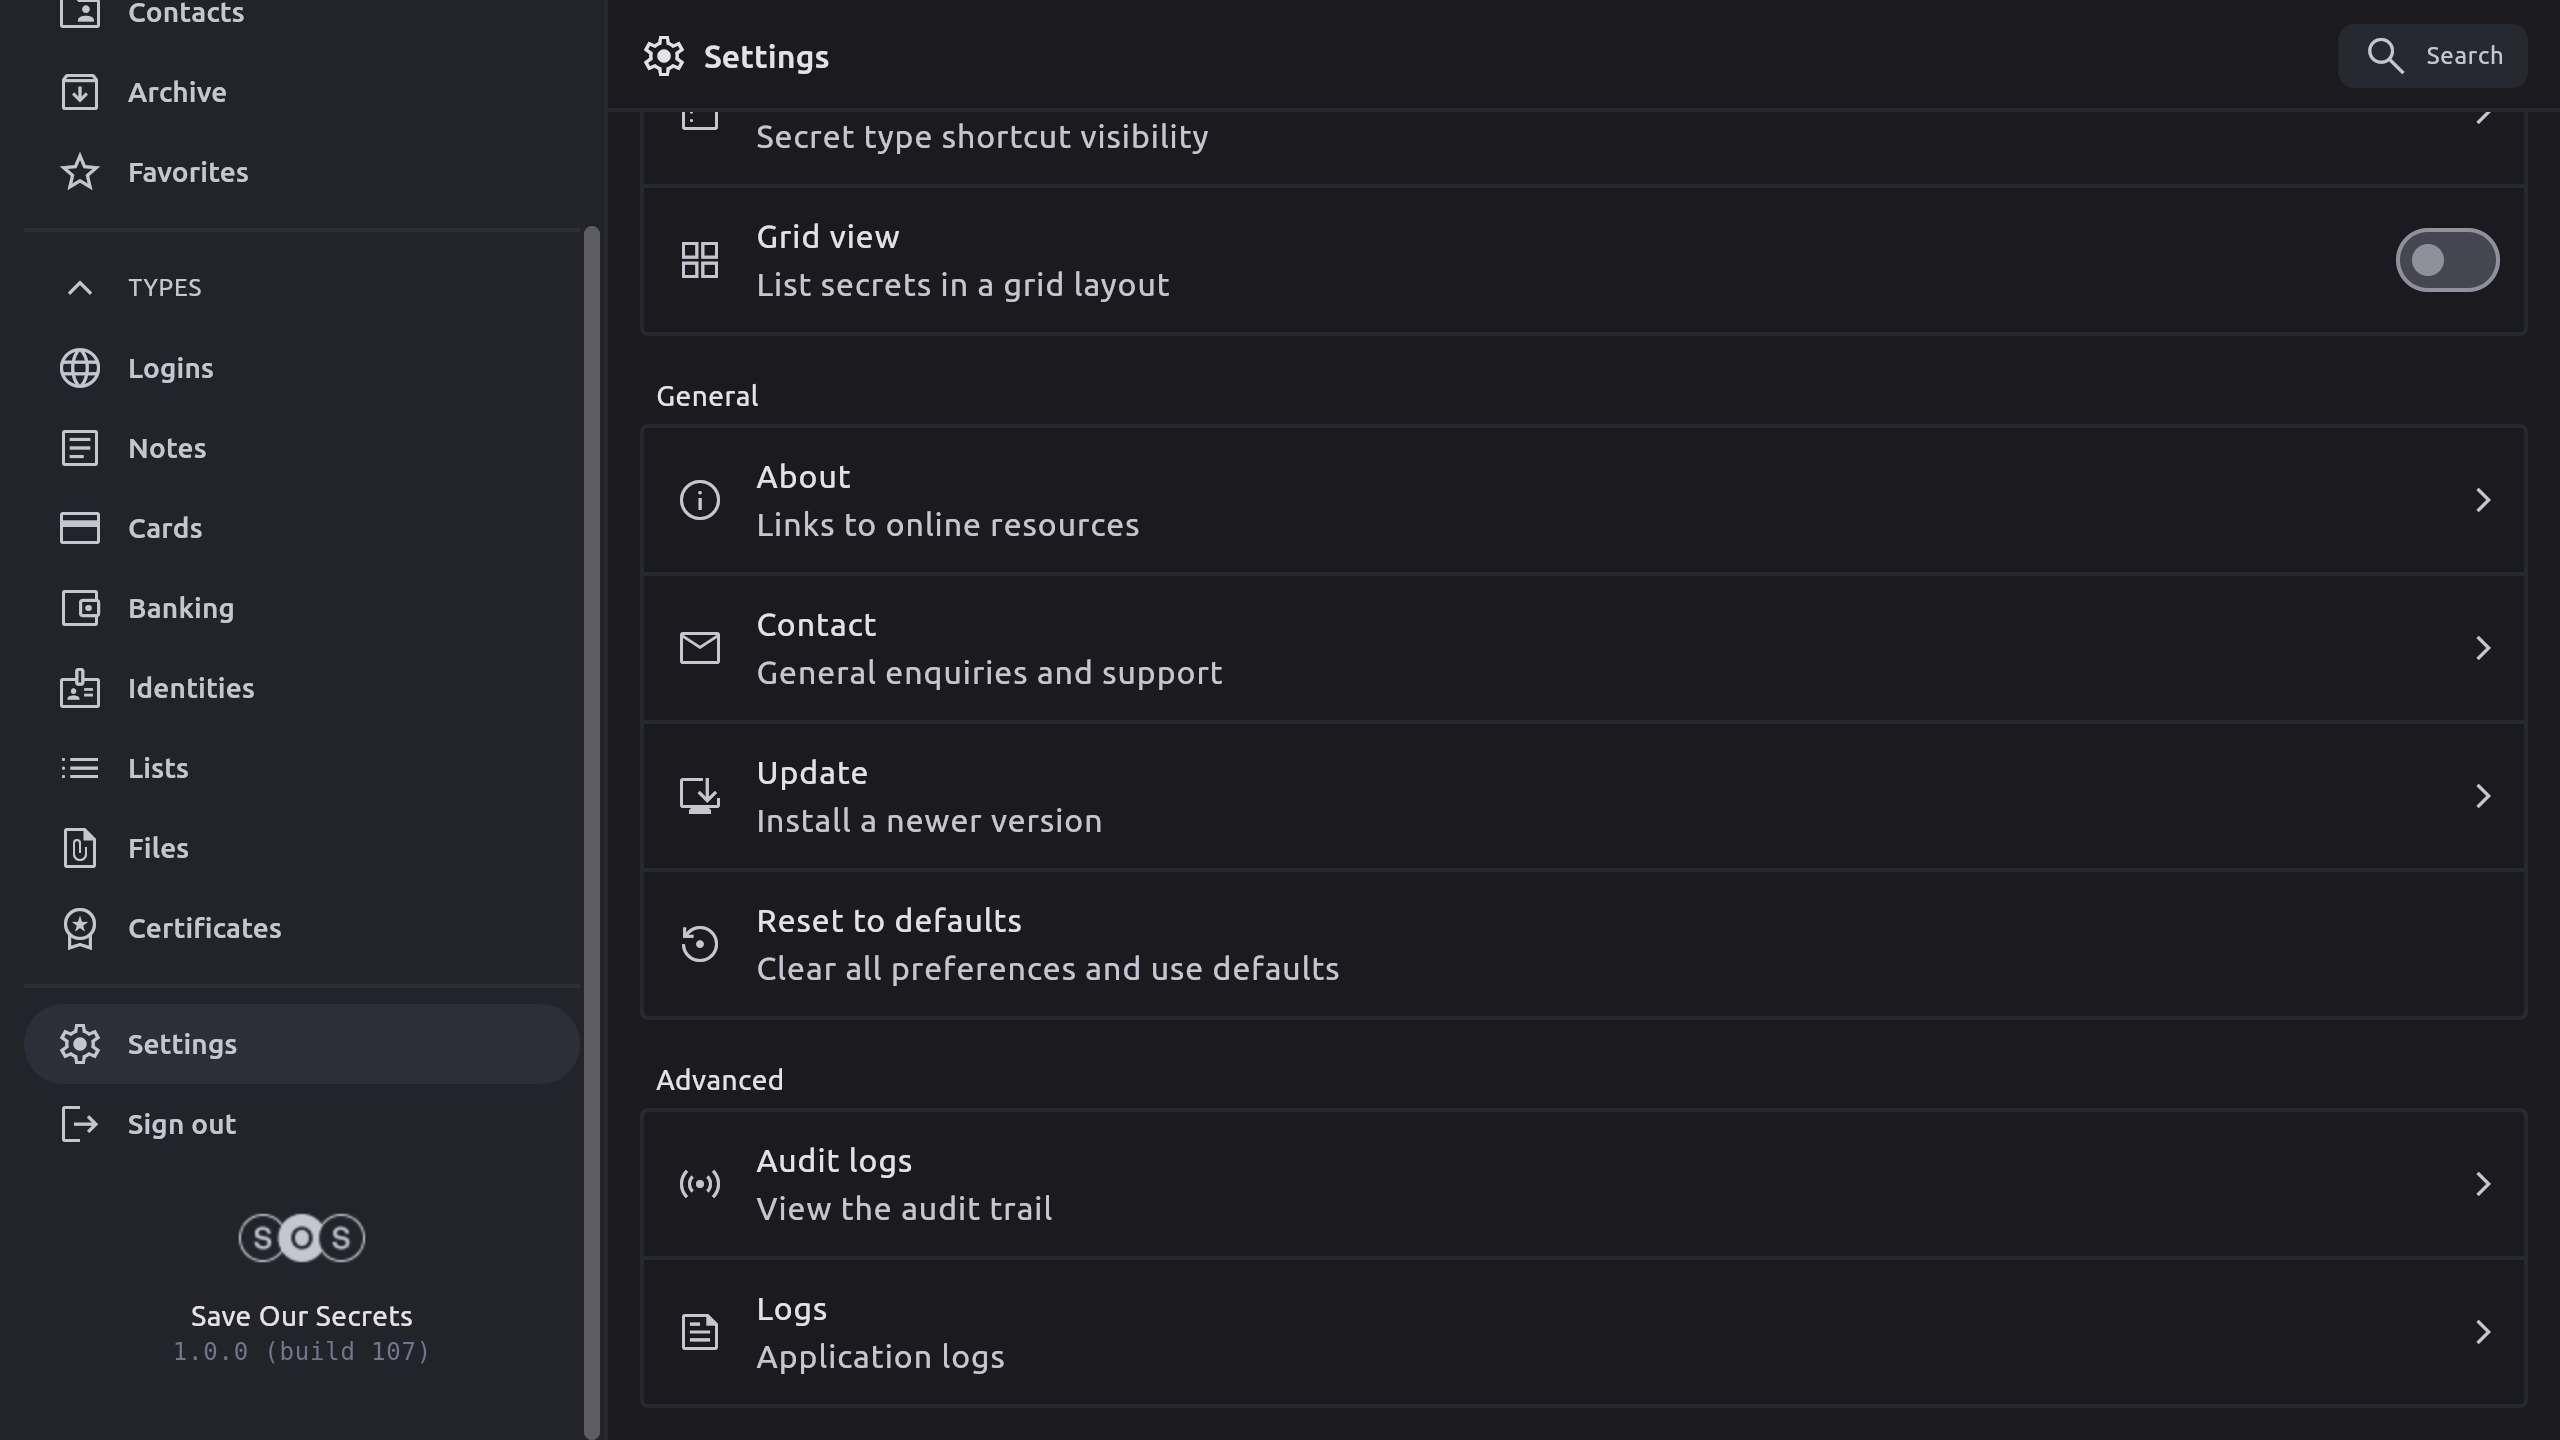Click the Banking wallet icon
The image size is (2560, 1440).
pyautogui.click(x=80, y=608)
